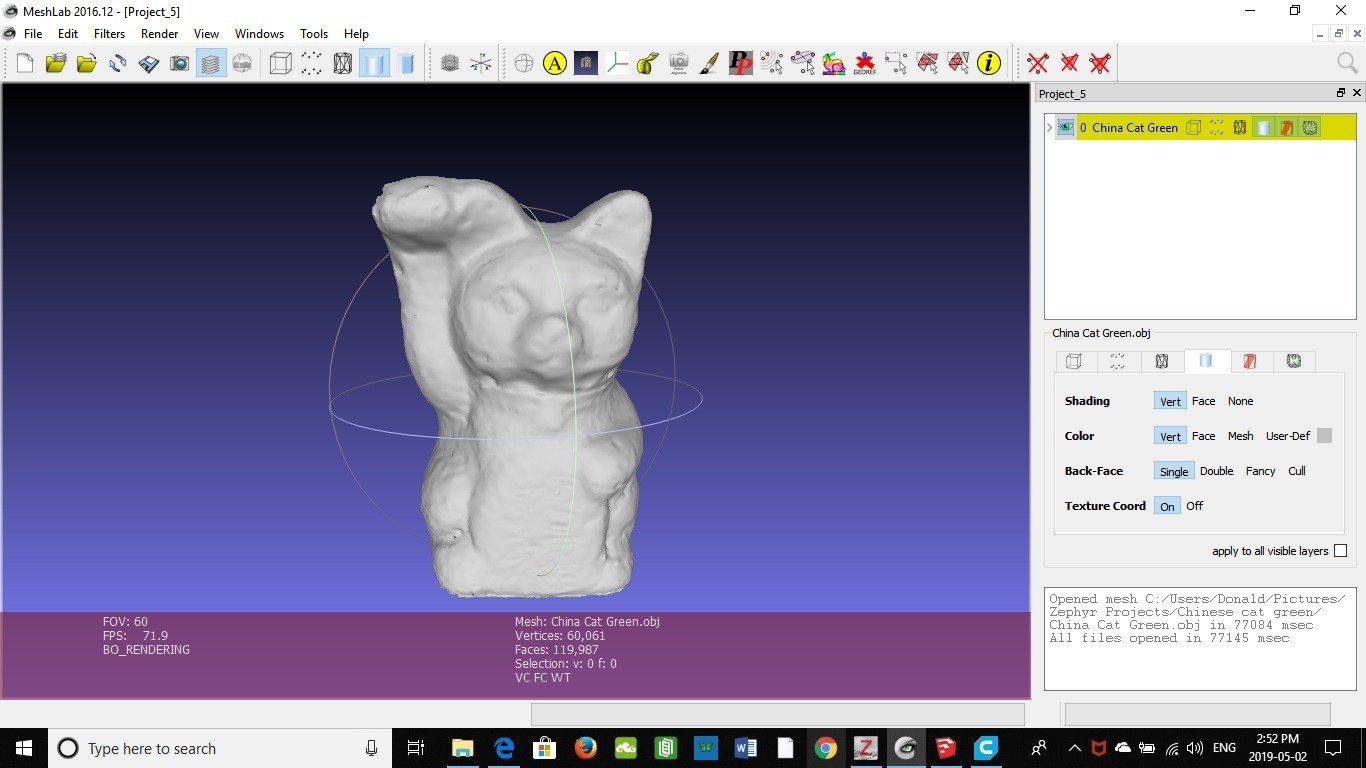Check 'apply to all visible layers'
This screenshot has width=1366, height=768.
[1340, 551]
